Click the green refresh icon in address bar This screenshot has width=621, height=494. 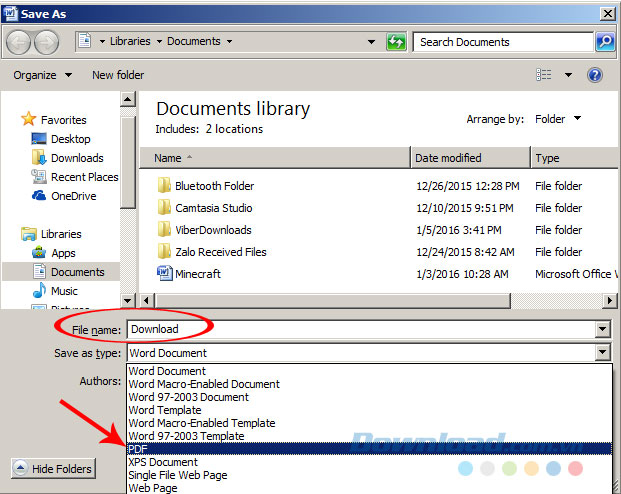pyautogui.click(x=396, y=42)
